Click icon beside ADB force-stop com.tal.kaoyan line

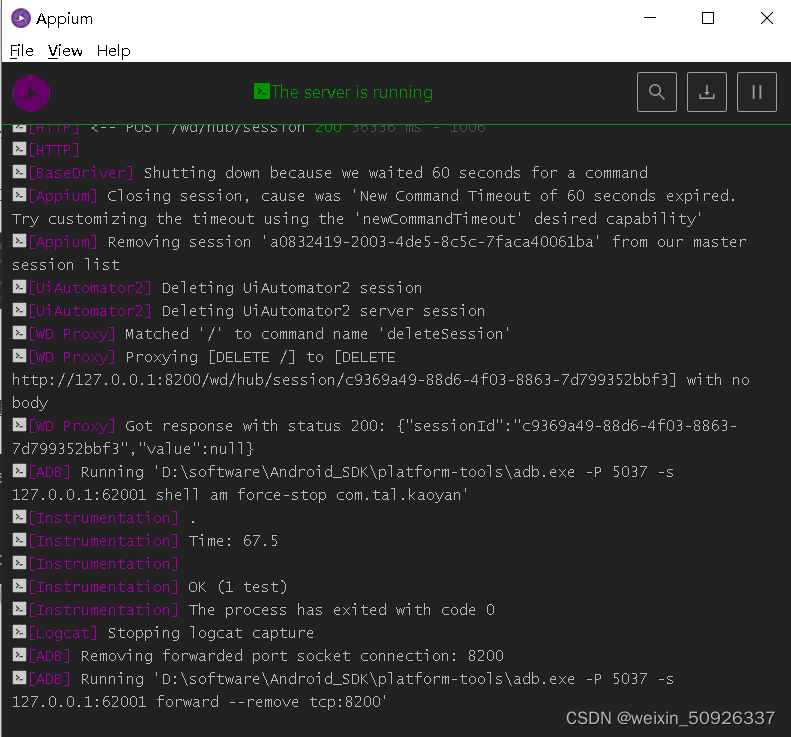coord(19,471)
